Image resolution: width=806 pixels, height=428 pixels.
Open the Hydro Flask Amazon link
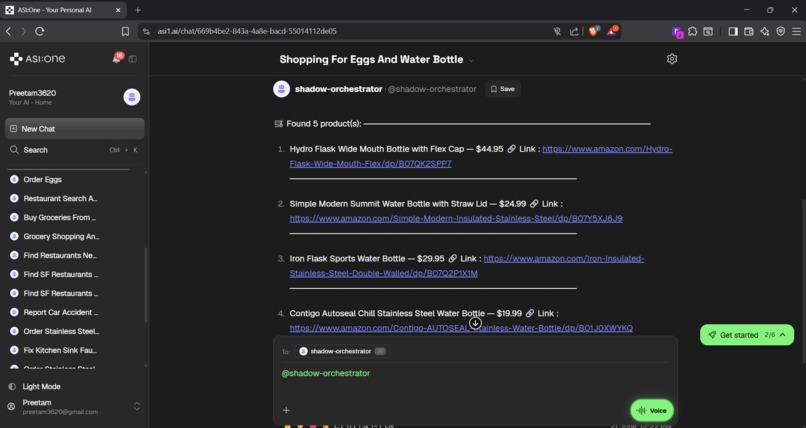pyautogui.click(x=481, y=156)
